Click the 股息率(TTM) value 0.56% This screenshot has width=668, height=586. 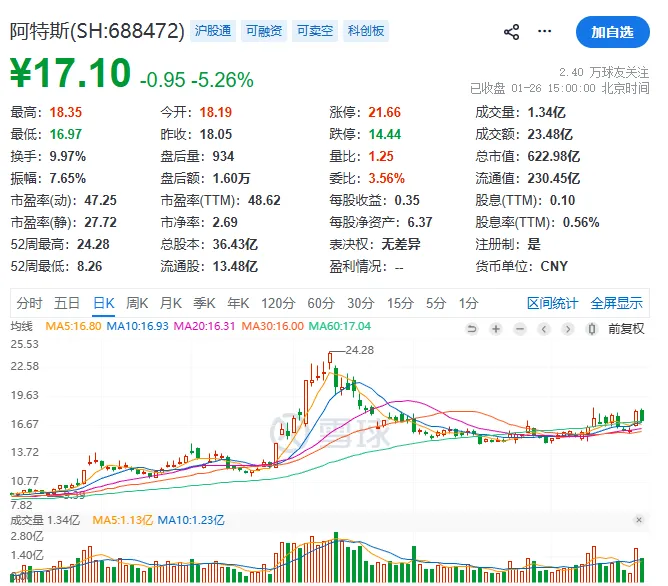coord(581,222)
